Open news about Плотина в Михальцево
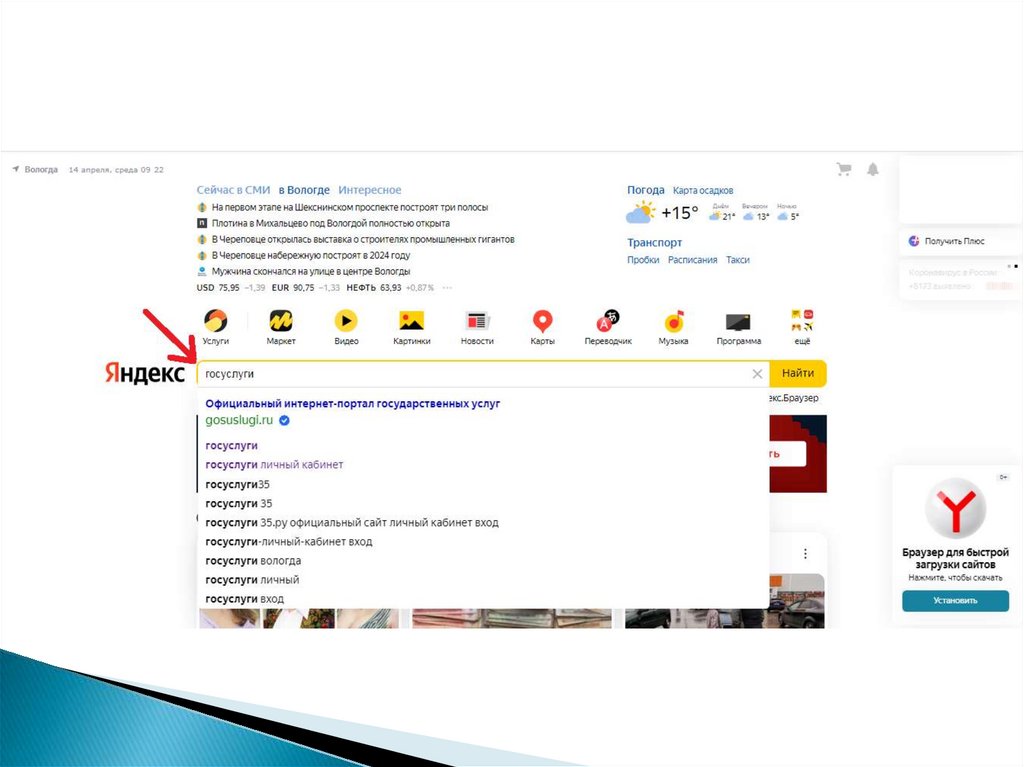The width and height of the screenshot is (1024, 767). pos(330,223)
